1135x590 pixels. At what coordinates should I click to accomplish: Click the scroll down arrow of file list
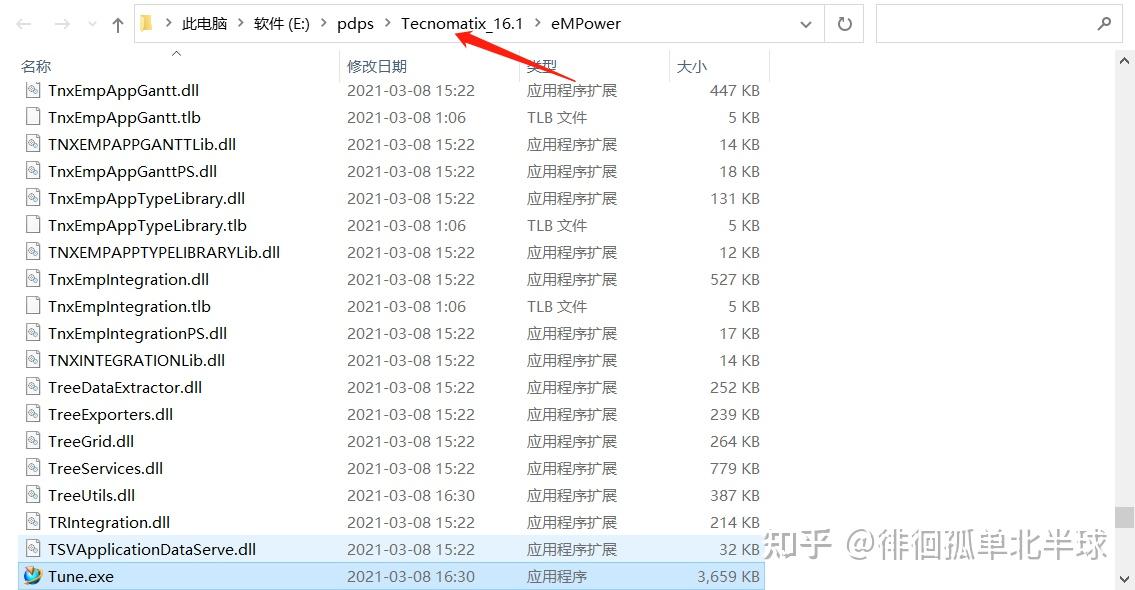coord(1125,579)
